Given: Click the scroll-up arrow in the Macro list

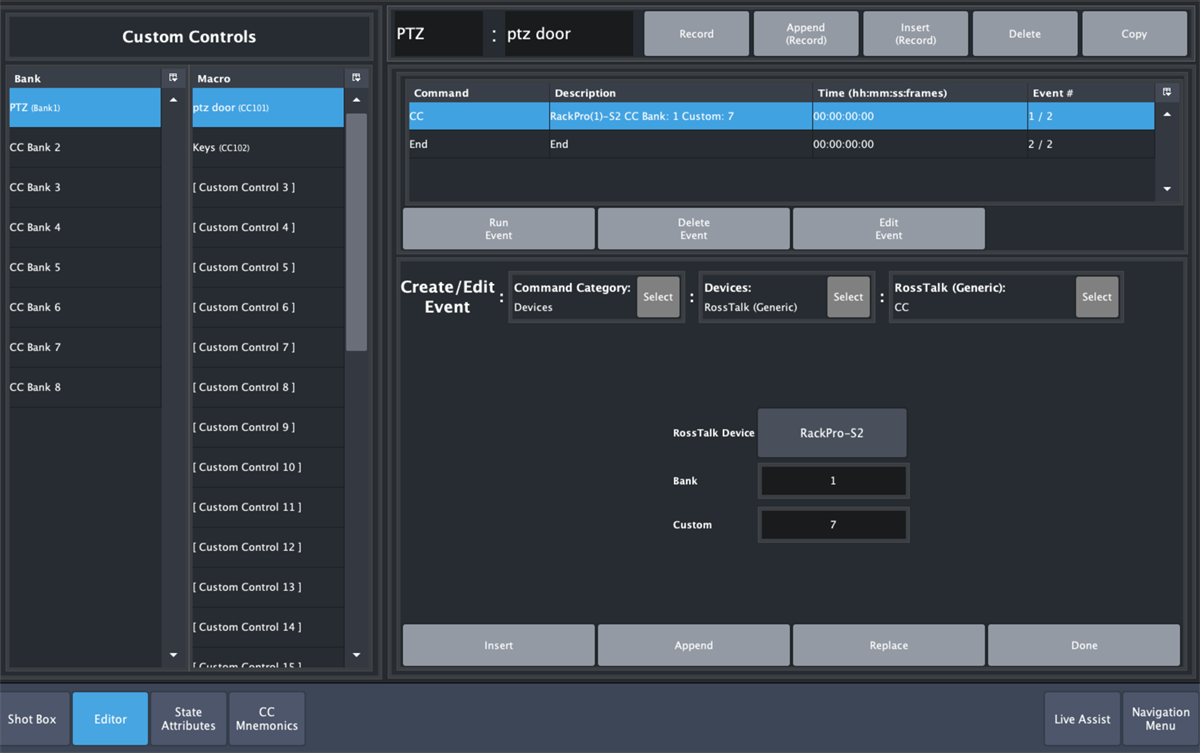Looking at the screenshot, I should tap(356, 99).
